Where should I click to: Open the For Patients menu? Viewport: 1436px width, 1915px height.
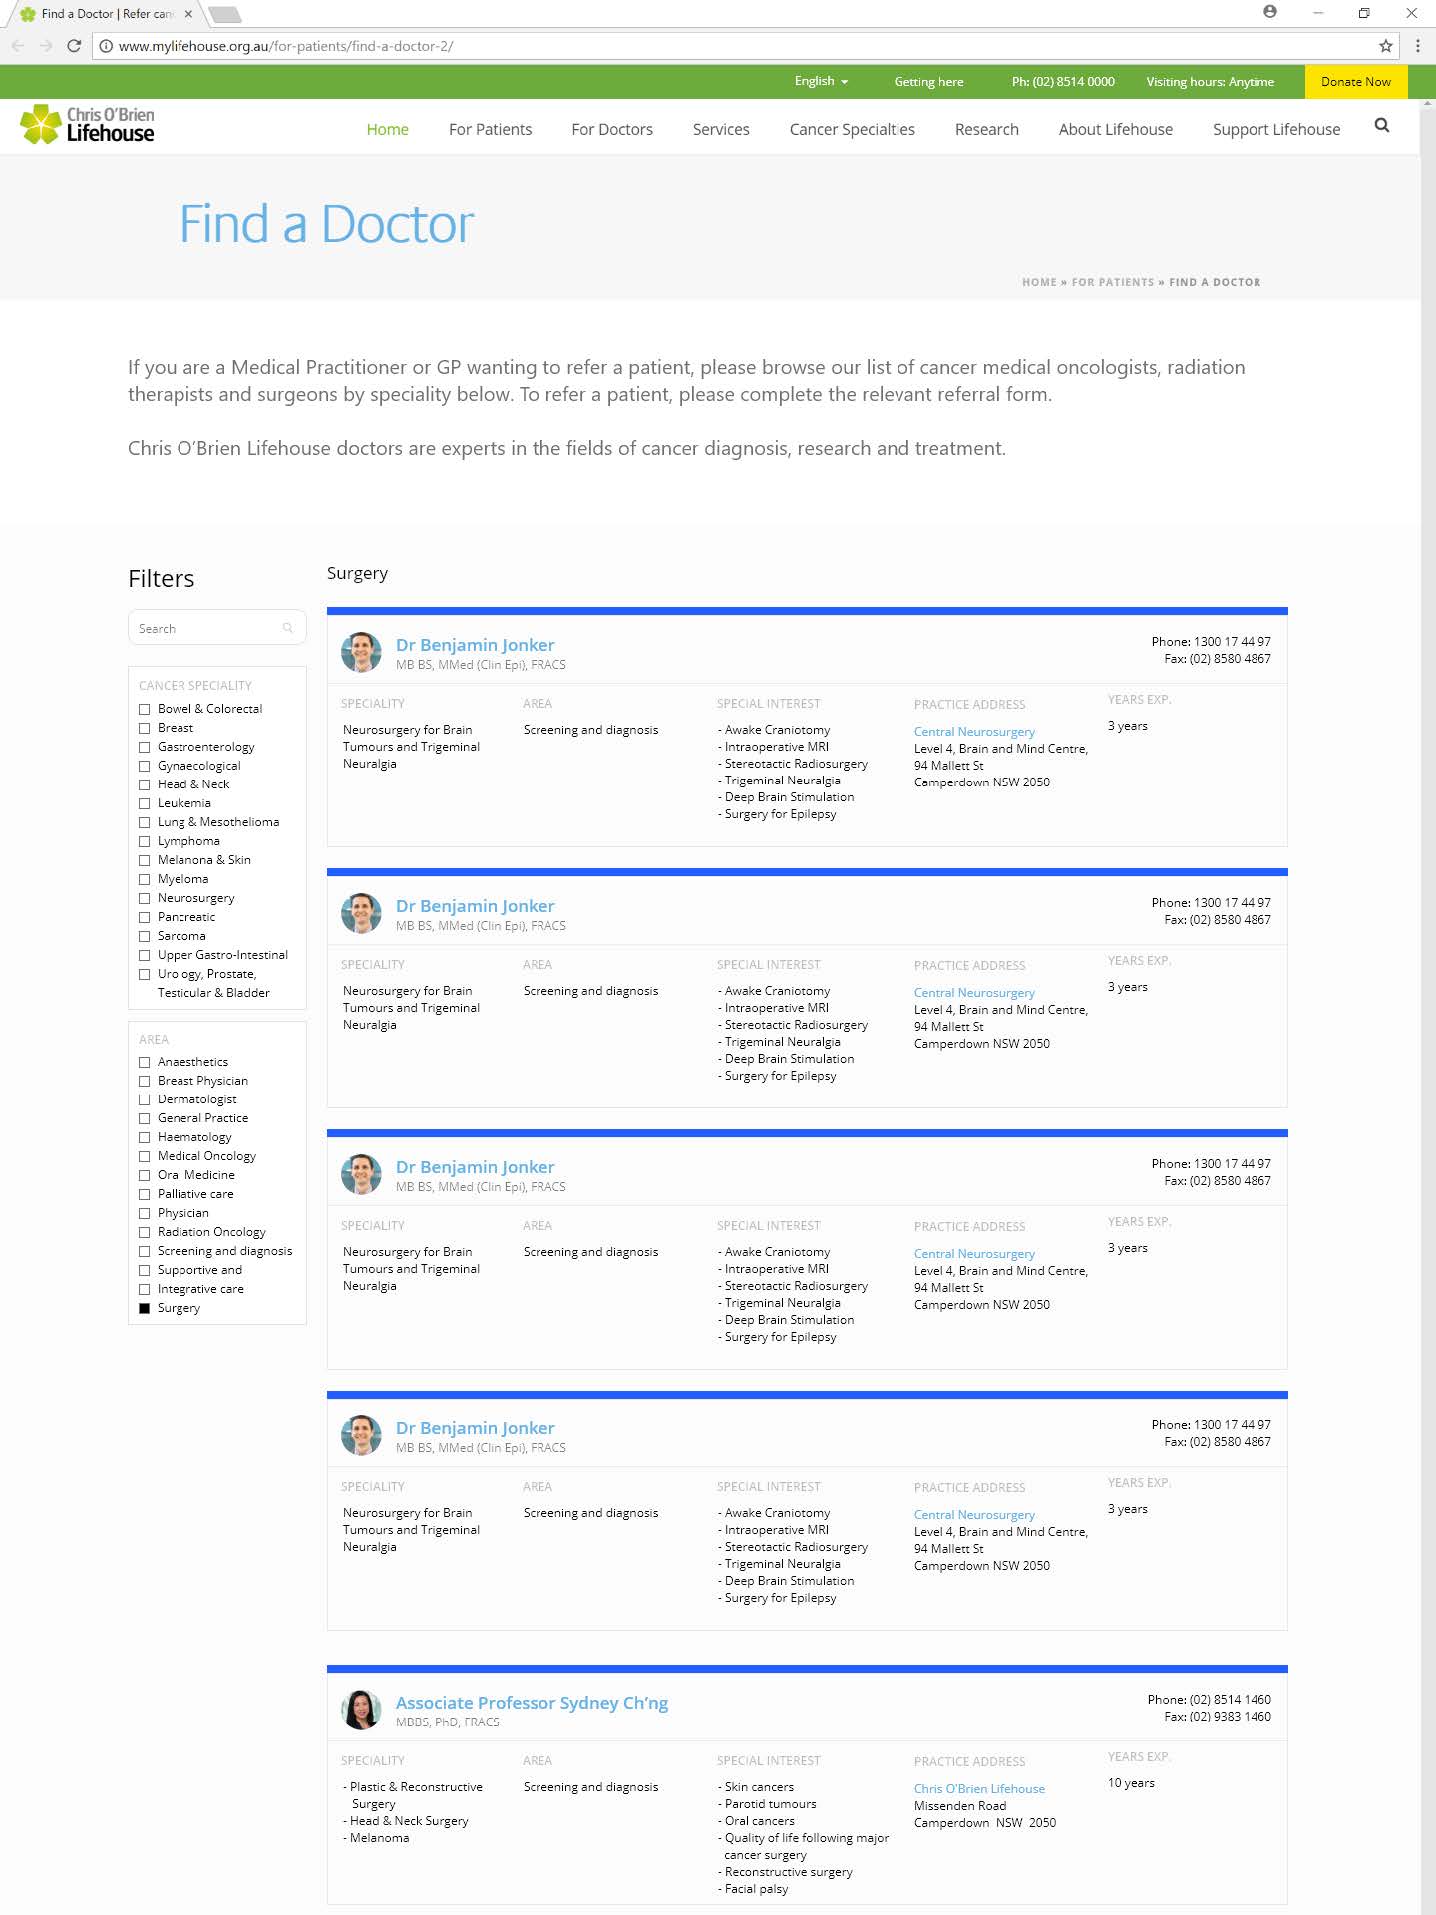coord(490,129)
